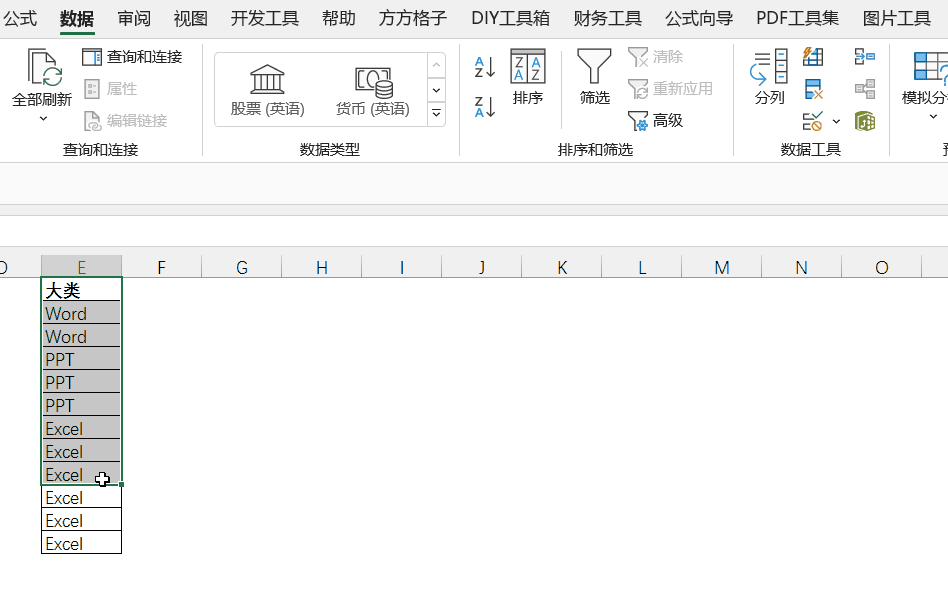Switch to the 开发工具 ribbon tab

pyautogui.click(x=265, y=19)
